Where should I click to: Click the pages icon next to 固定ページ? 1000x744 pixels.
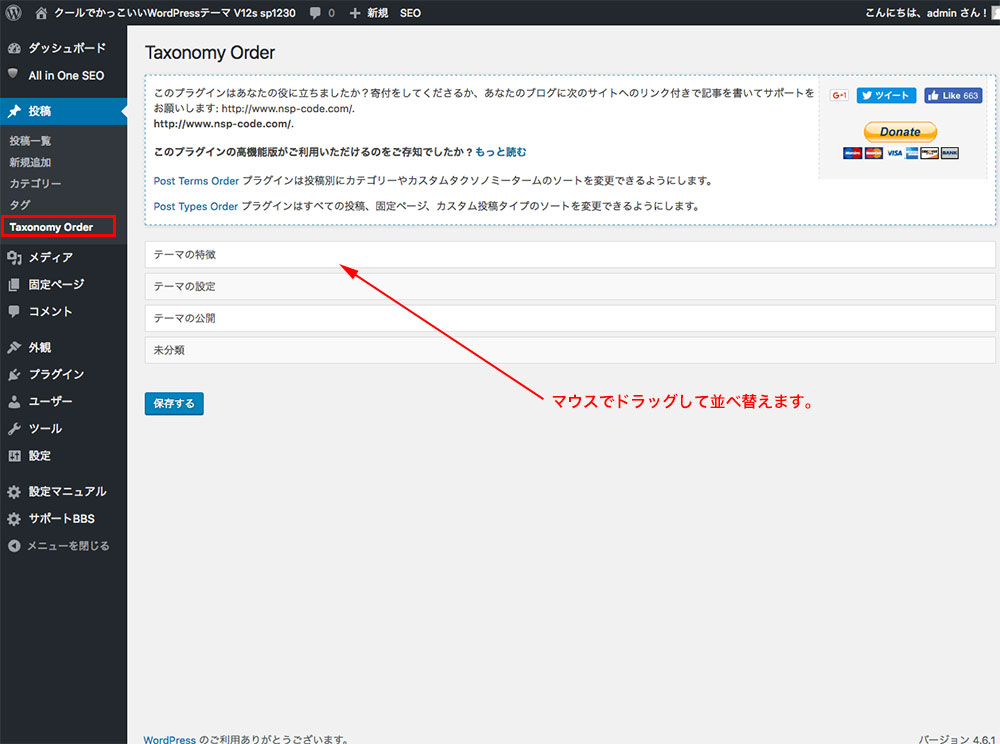(x=14, y=284)
